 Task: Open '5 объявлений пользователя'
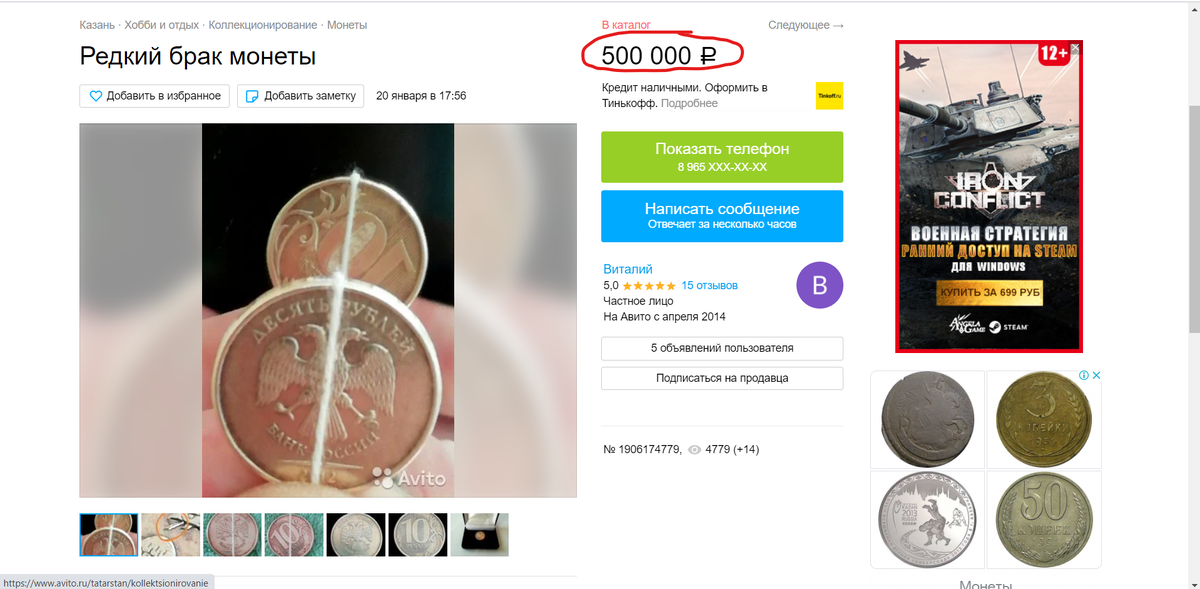(x=721, y=348)
